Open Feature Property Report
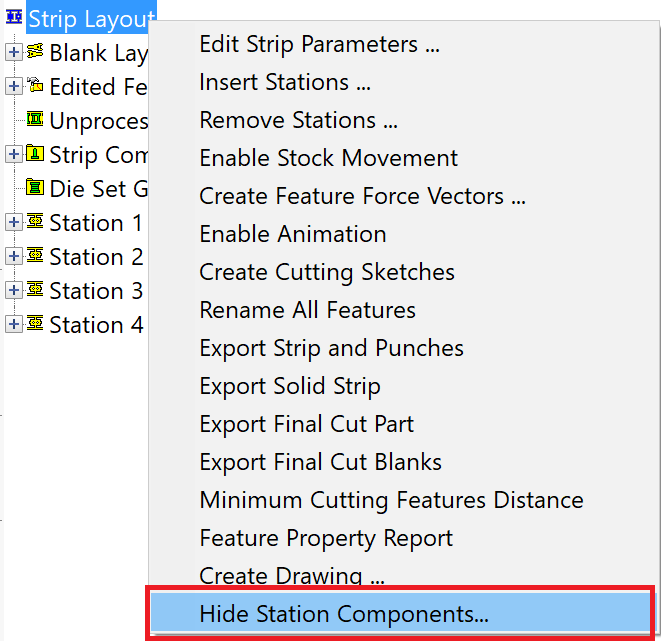 [326, 538]
